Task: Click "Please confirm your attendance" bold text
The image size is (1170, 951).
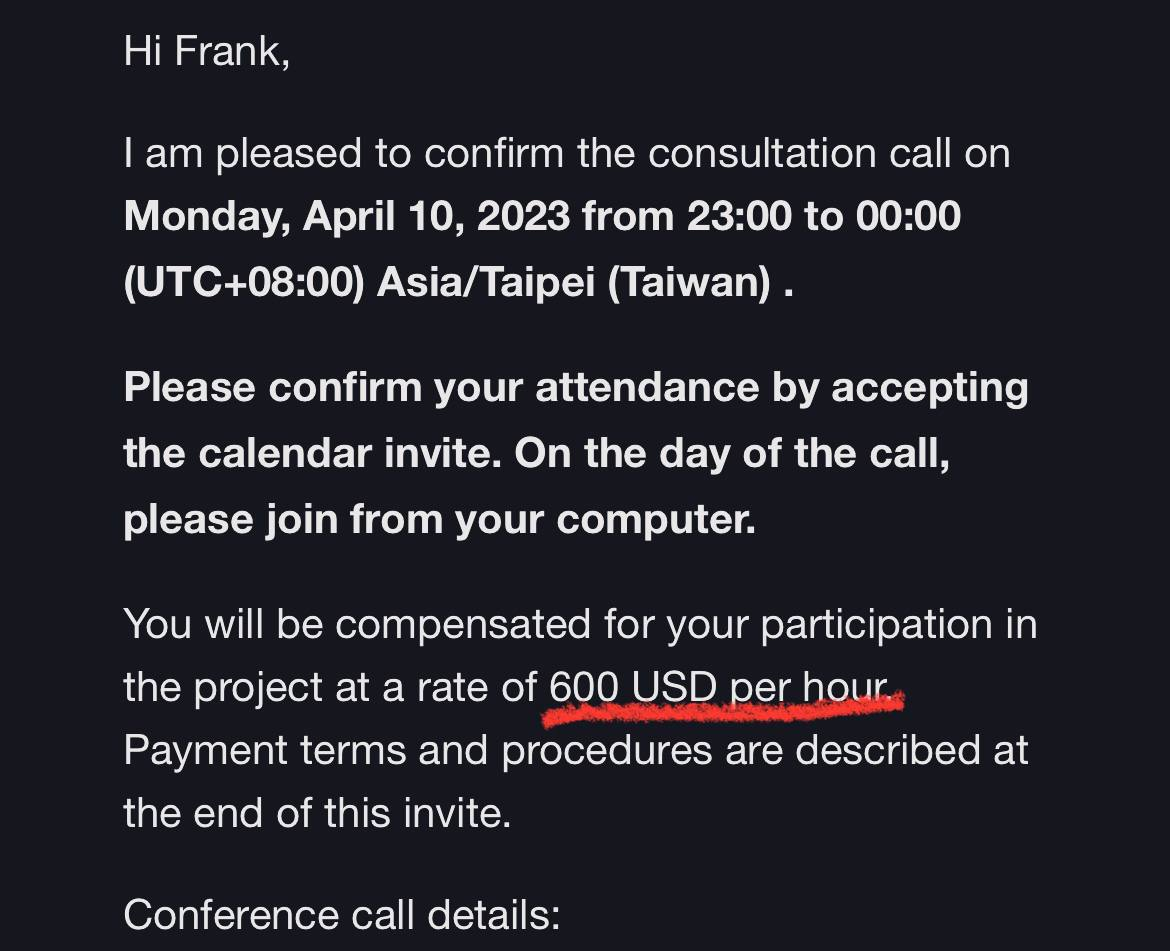Action: [x=442, y=389]
